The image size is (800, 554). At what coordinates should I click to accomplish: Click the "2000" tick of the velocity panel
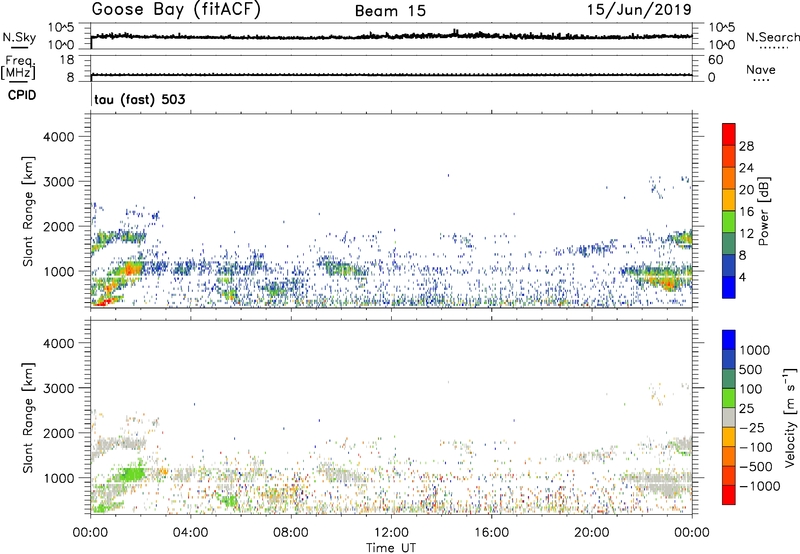click(x=59, y=433)
